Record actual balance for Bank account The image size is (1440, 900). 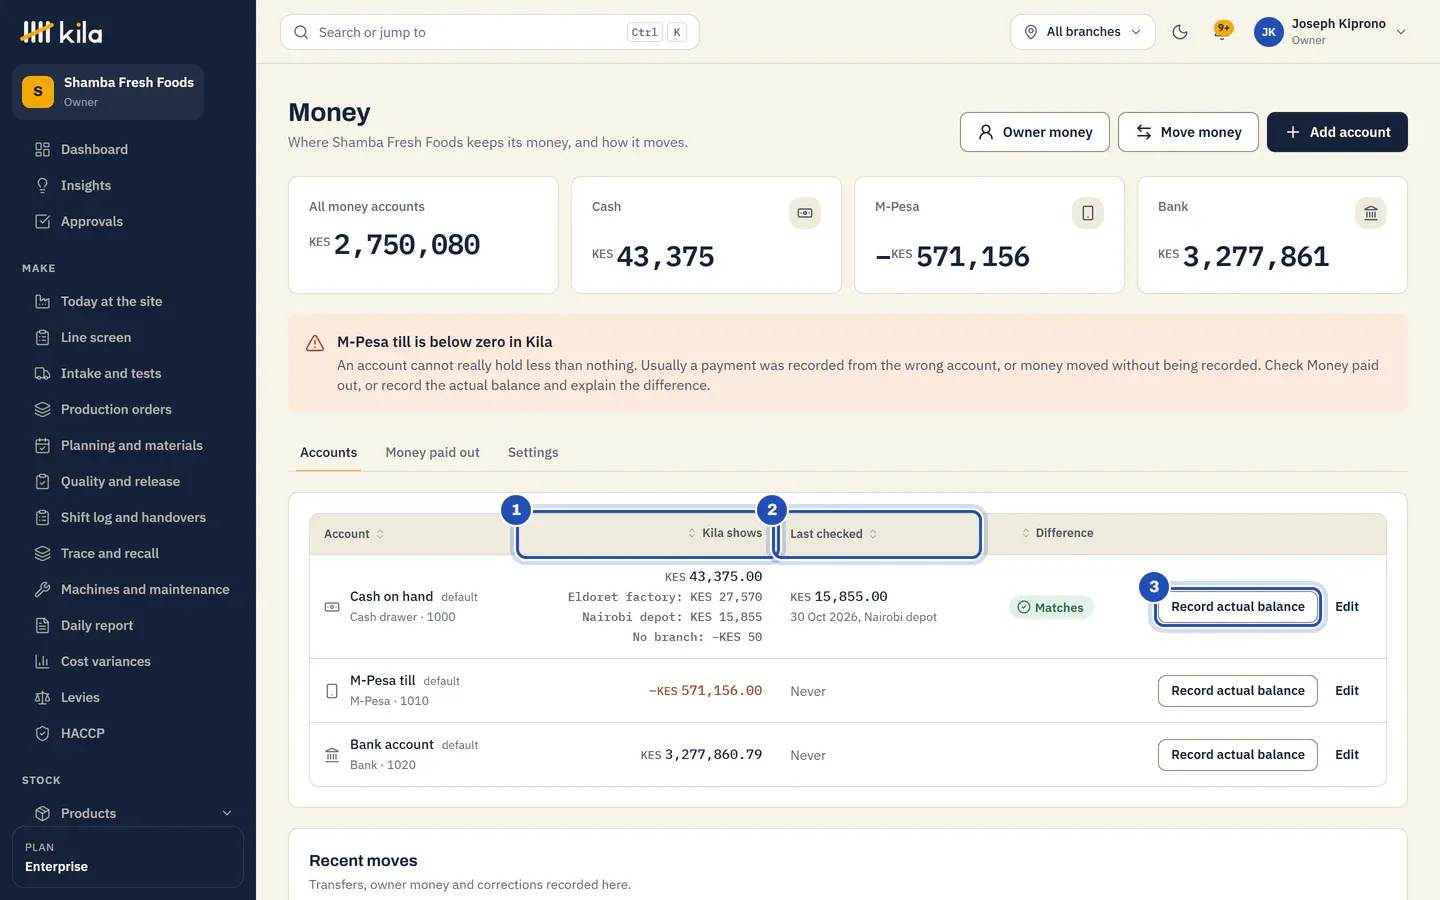click(x=1238, y=755)
